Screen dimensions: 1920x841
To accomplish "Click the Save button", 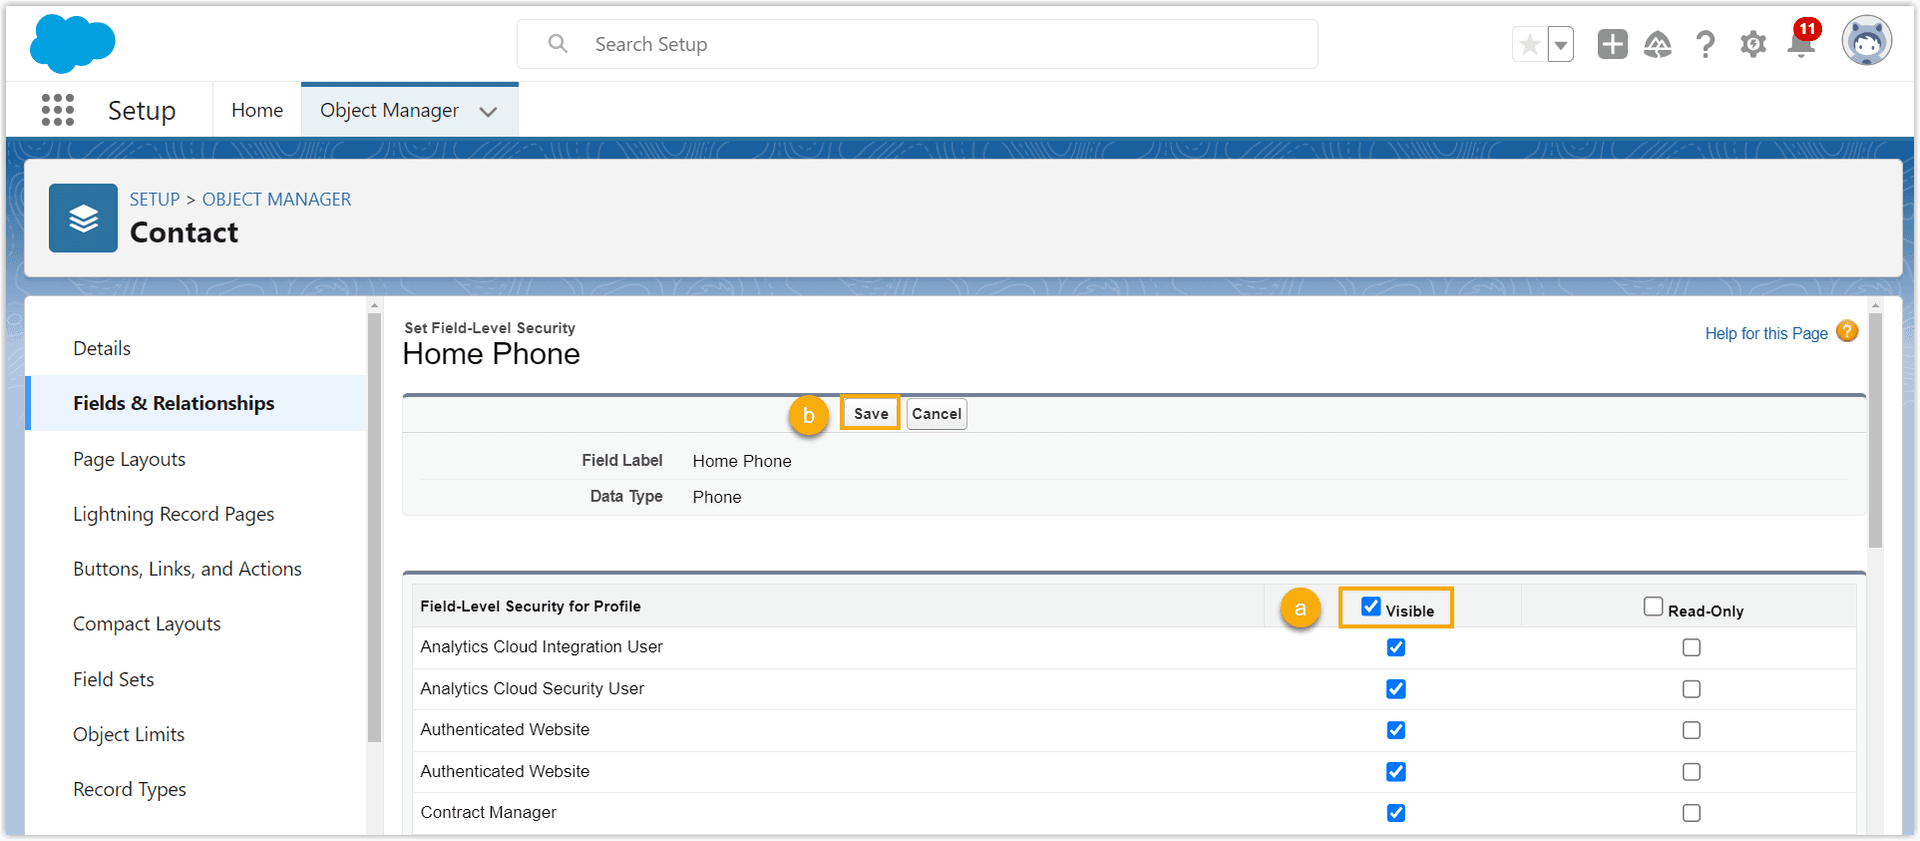I will coord(870,414).
